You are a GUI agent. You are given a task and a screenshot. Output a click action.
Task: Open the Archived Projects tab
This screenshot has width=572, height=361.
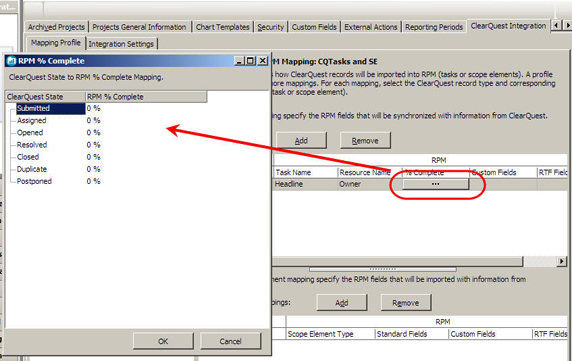(56, 27)
